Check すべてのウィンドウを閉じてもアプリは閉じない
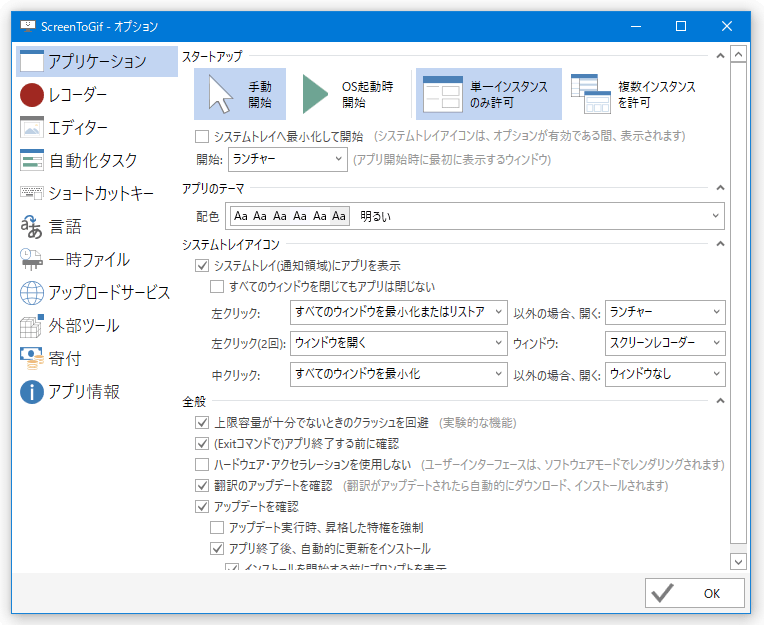The width and height of the screenshot is (764, 625). click(217, 286)
